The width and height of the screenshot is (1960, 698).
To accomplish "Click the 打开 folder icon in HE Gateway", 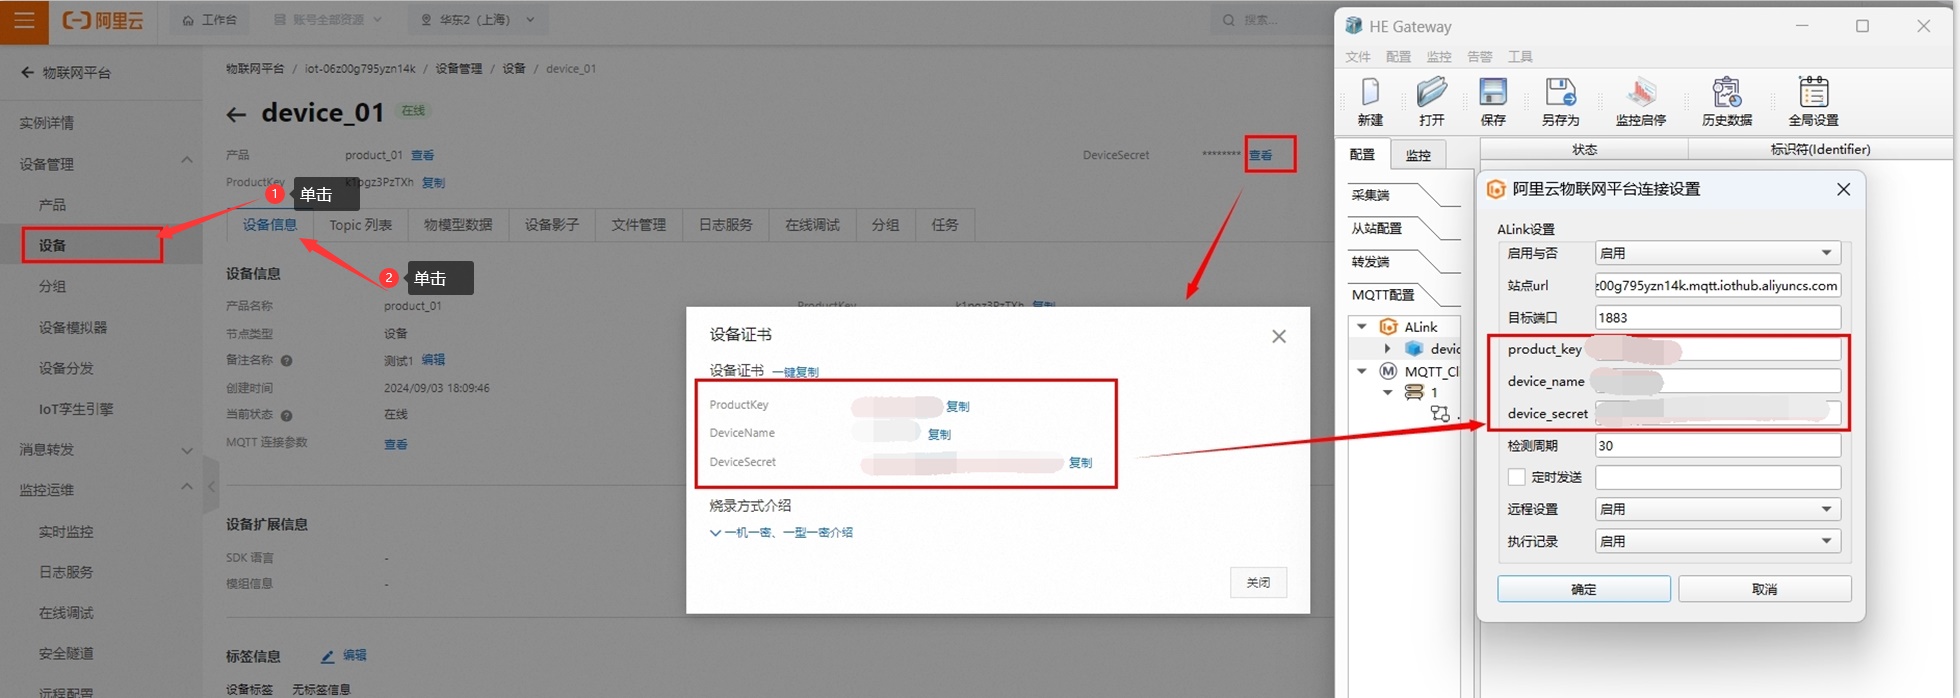I will pyautogui.click(x=1432, y=101).
